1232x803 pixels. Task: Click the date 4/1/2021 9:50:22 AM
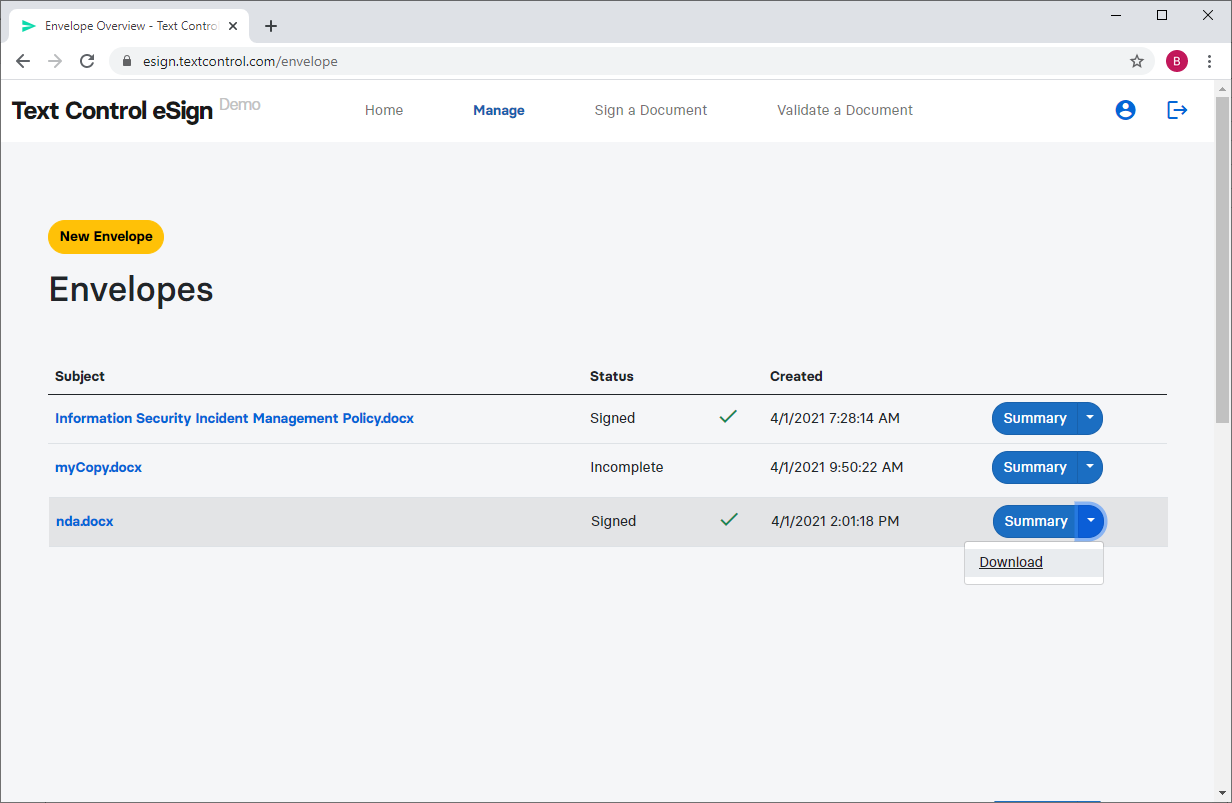(837, 467)
